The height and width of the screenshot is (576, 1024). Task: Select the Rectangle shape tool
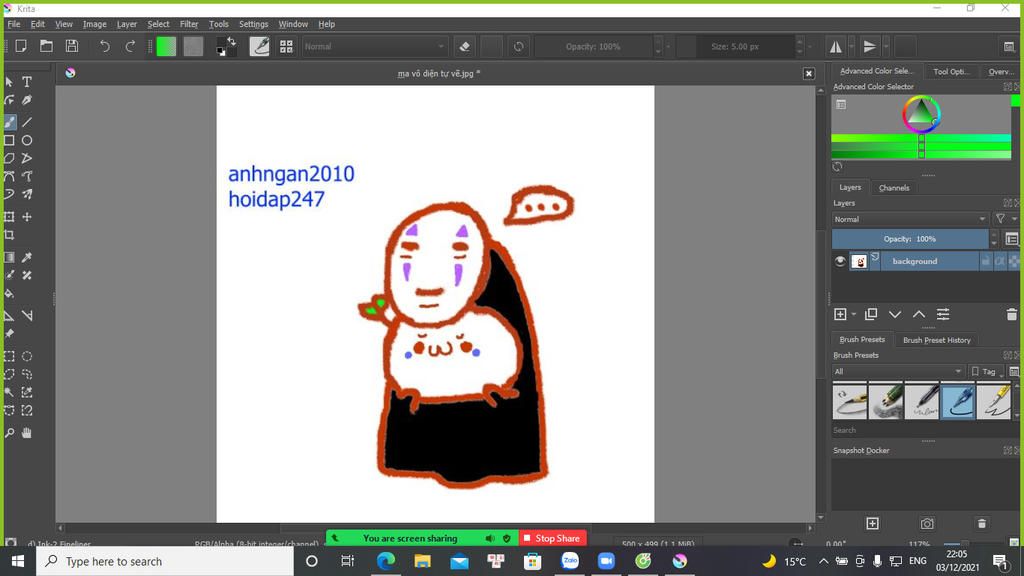(x=9, y=140)
